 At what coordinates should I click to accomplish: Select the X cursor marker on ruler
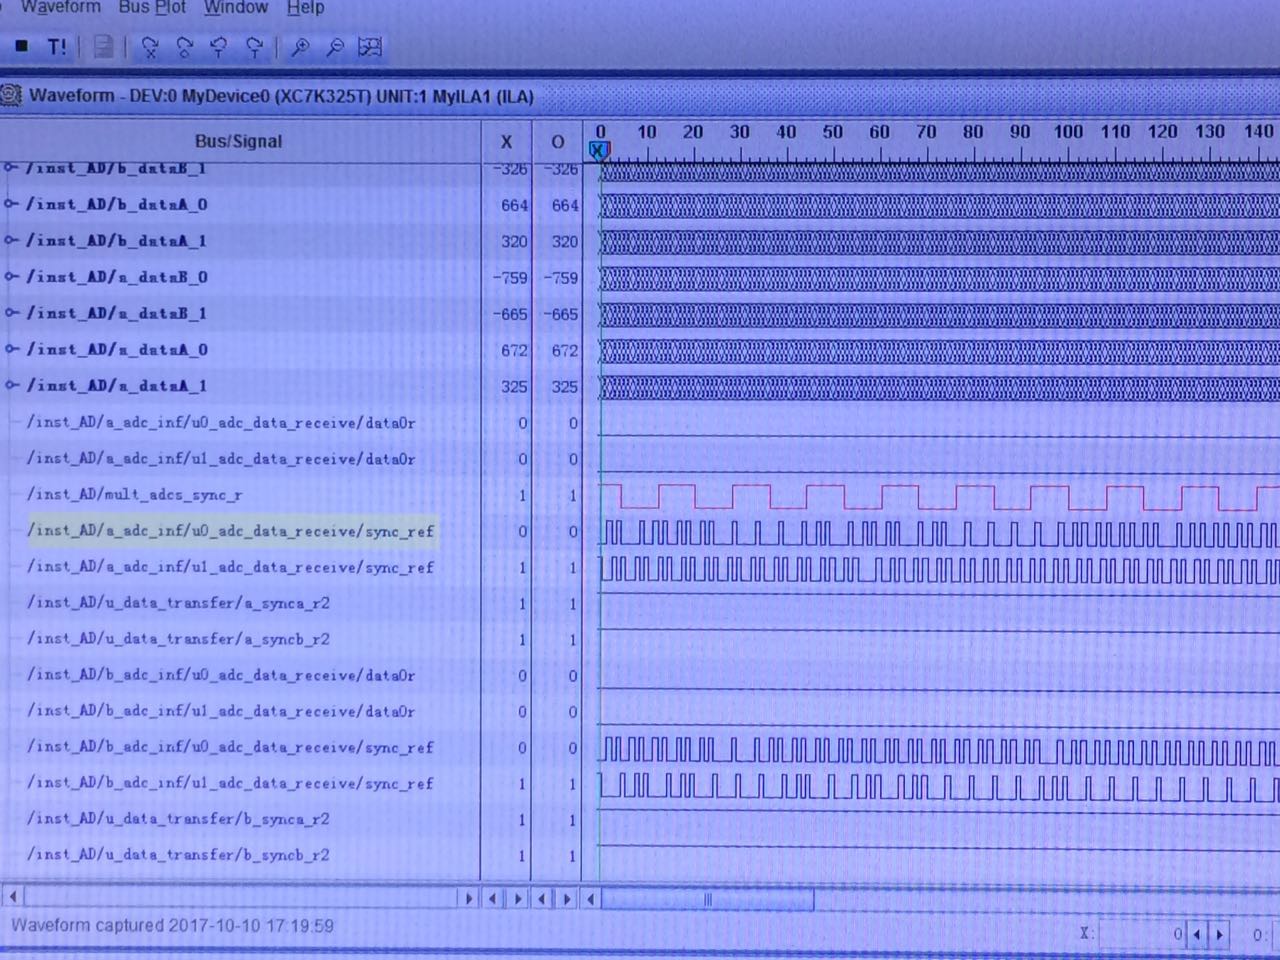click(x=598, y=150)
